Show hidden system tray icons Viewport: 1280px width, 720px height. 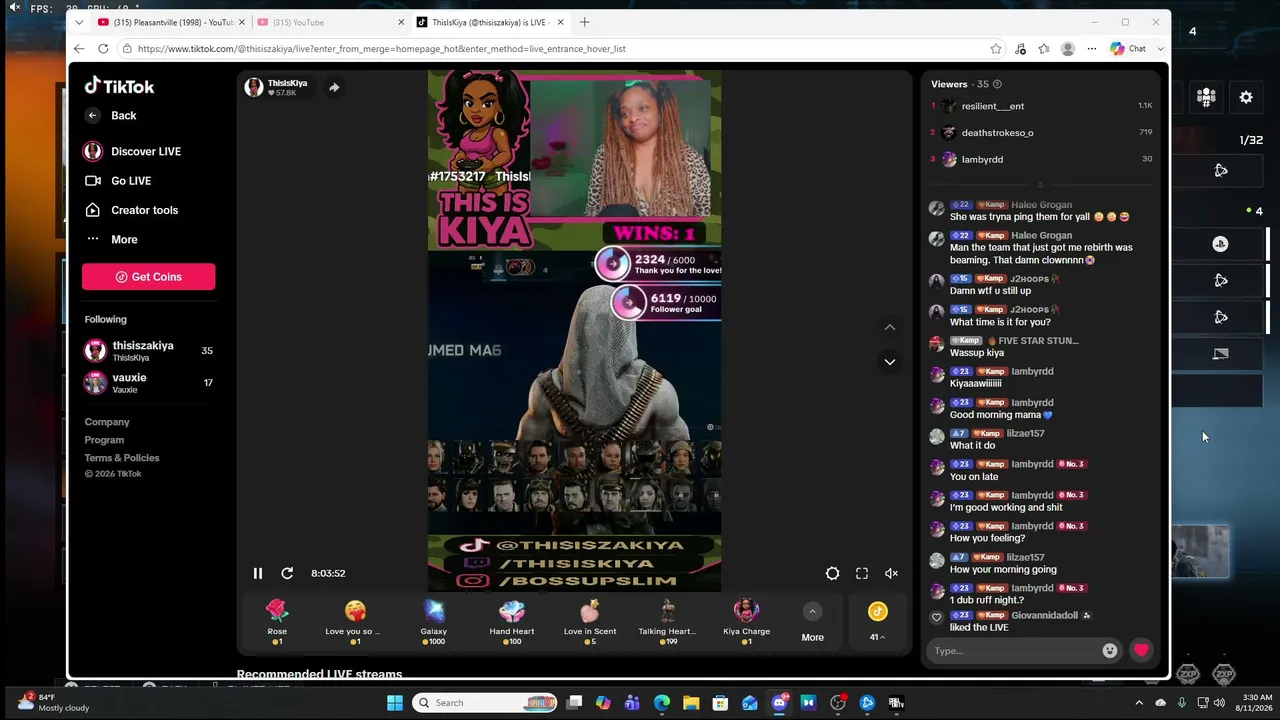[x=1139, y=702]
